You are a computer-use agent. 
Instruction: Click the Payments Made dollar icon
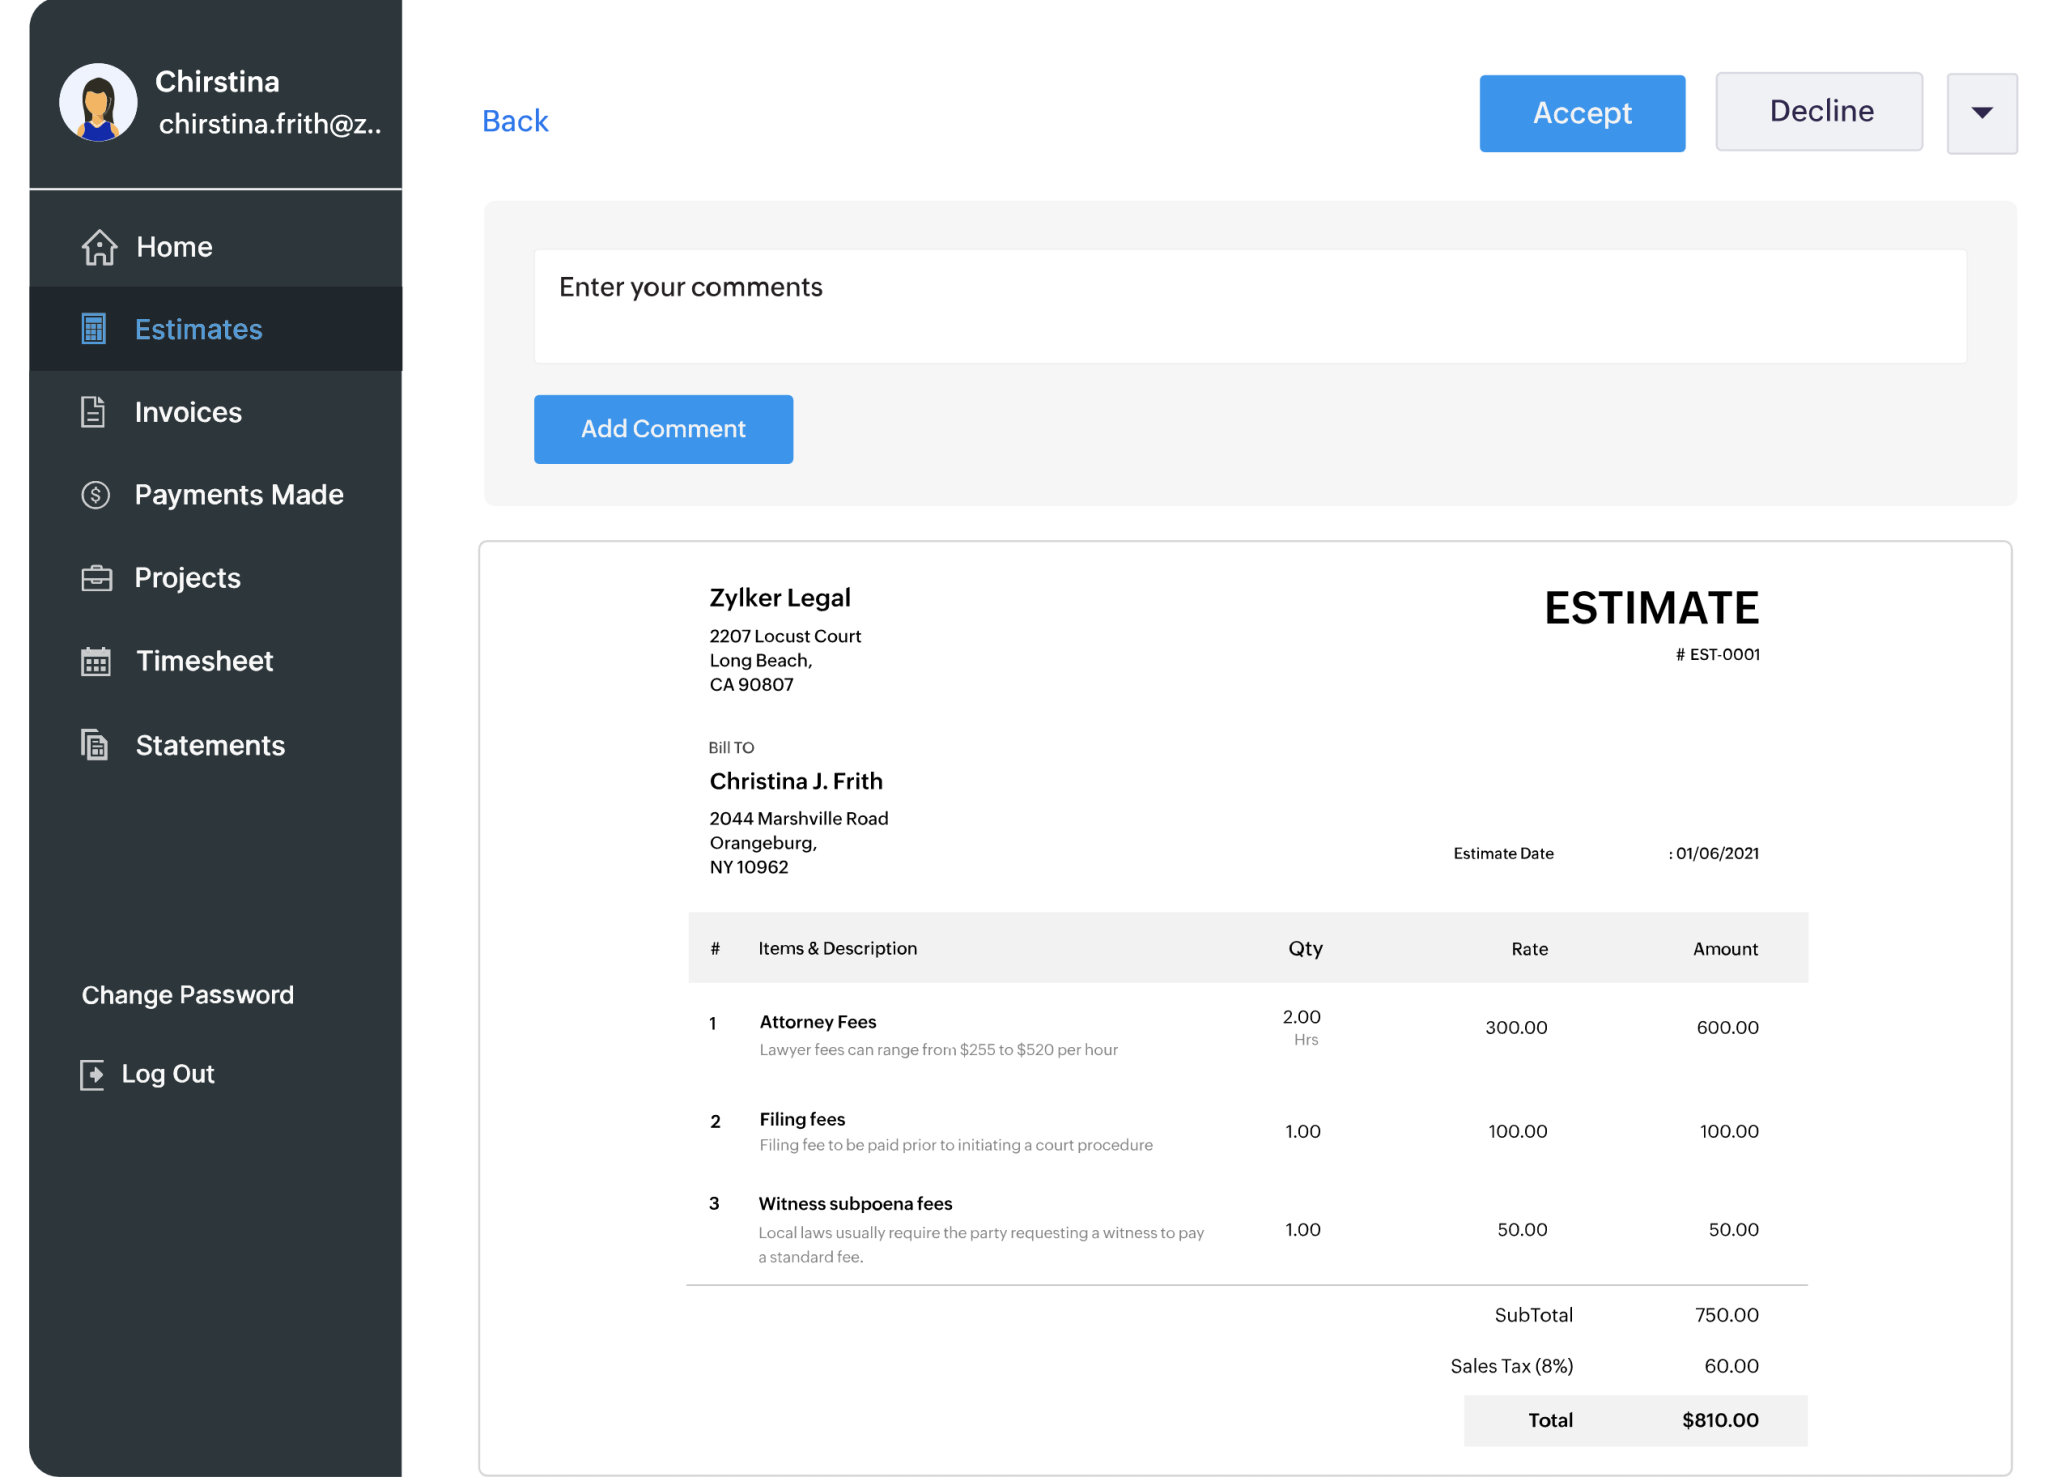pos(95,494)
